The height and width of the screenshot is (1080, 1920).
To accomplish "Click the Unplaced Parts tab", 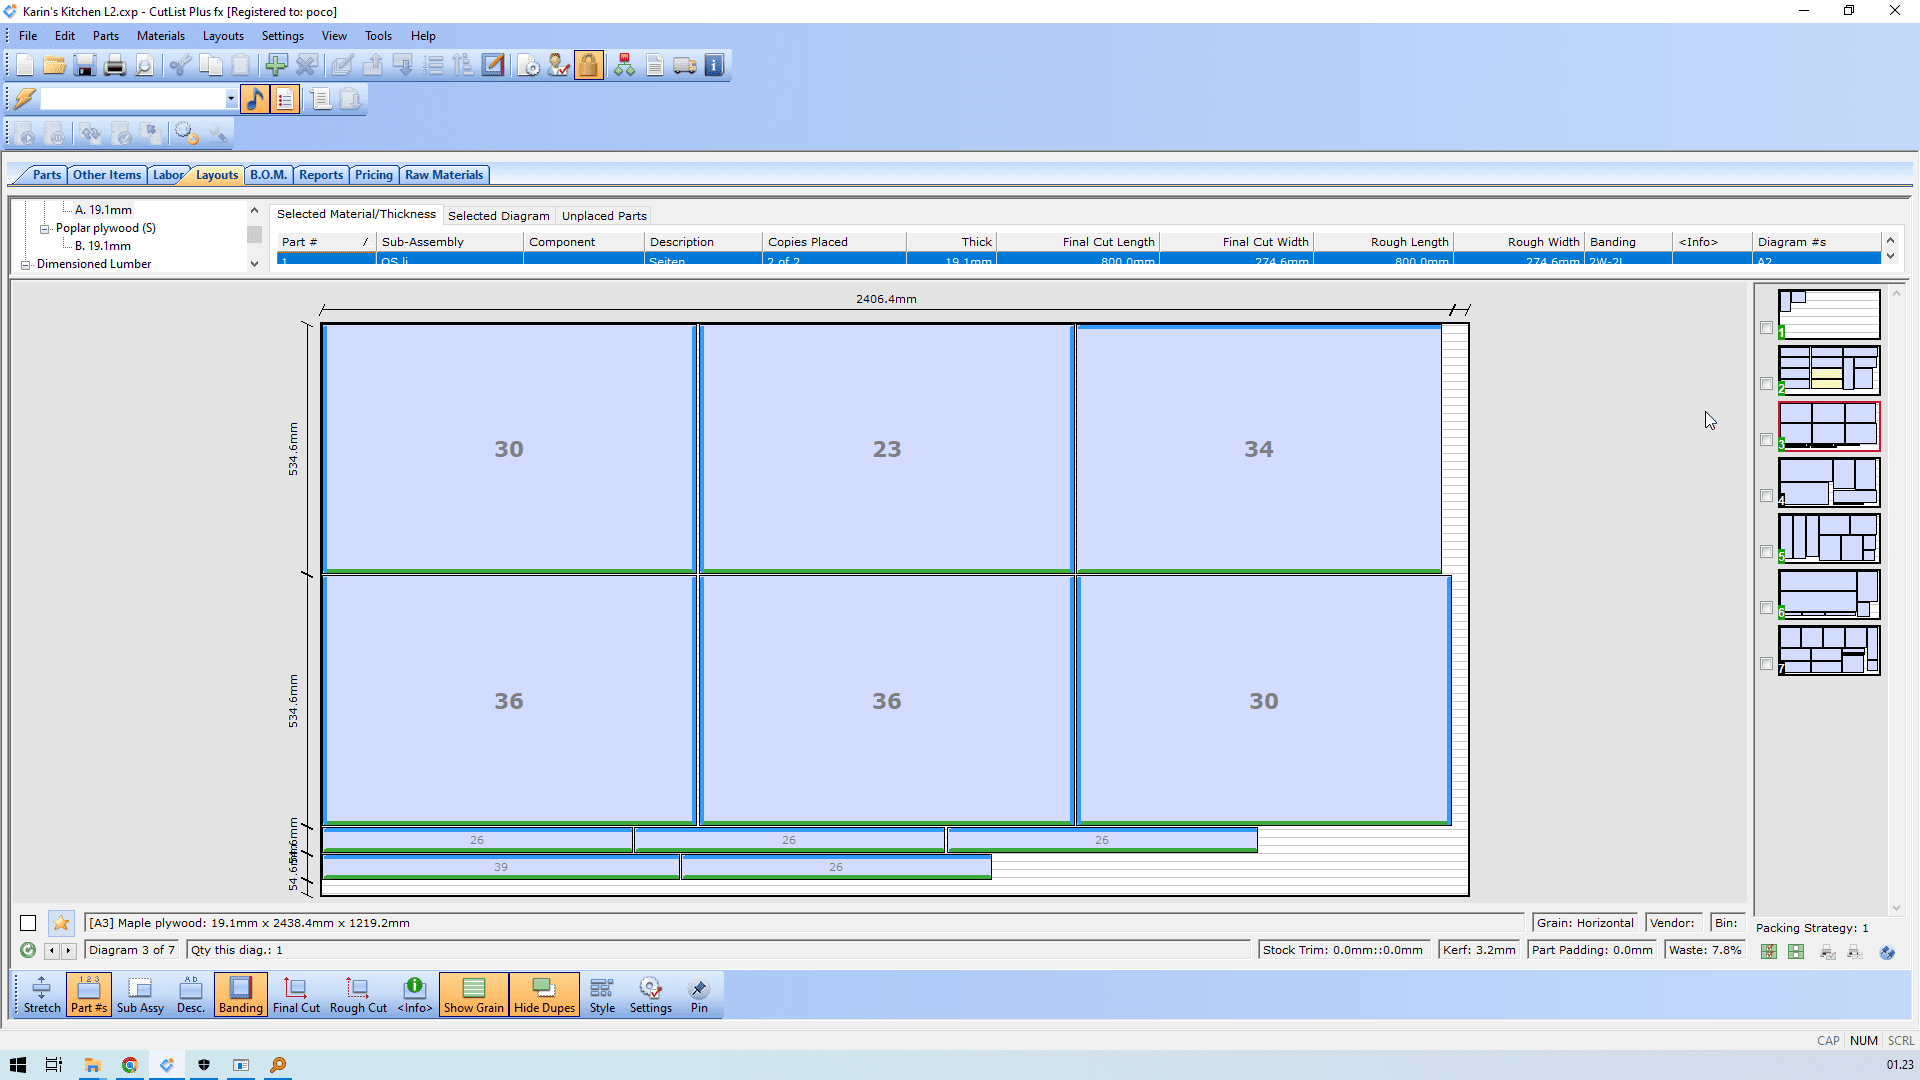I will pyautogui.click(x=604, y=216).
